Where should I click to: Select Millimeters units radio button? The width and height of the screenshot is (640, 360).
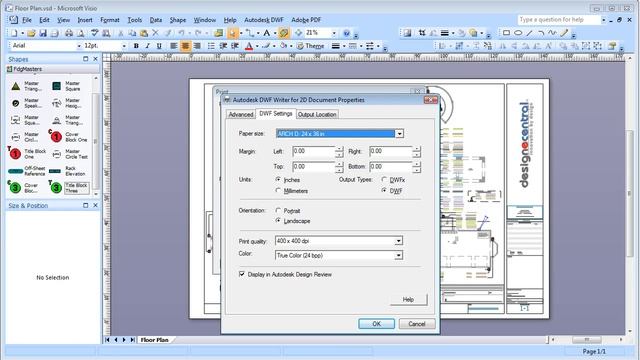pyautogui.click(x=278, y=191)
